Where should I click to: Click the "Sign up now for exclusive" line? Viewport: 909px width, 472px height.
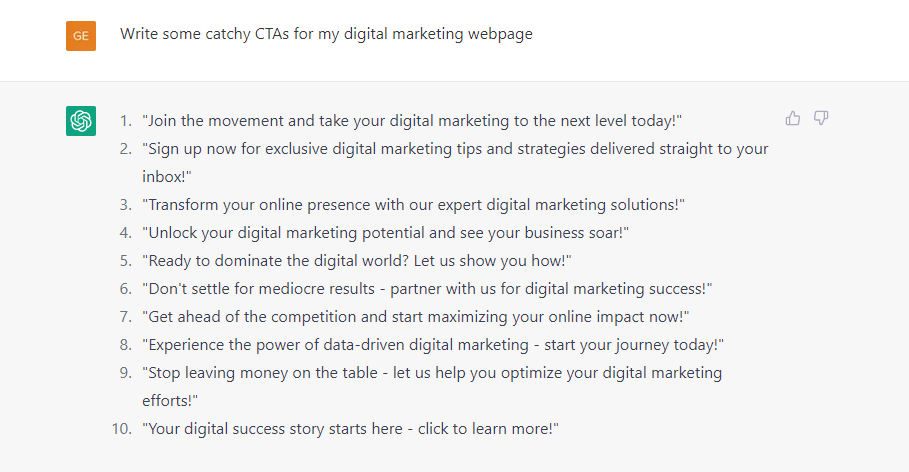[455, 149]
